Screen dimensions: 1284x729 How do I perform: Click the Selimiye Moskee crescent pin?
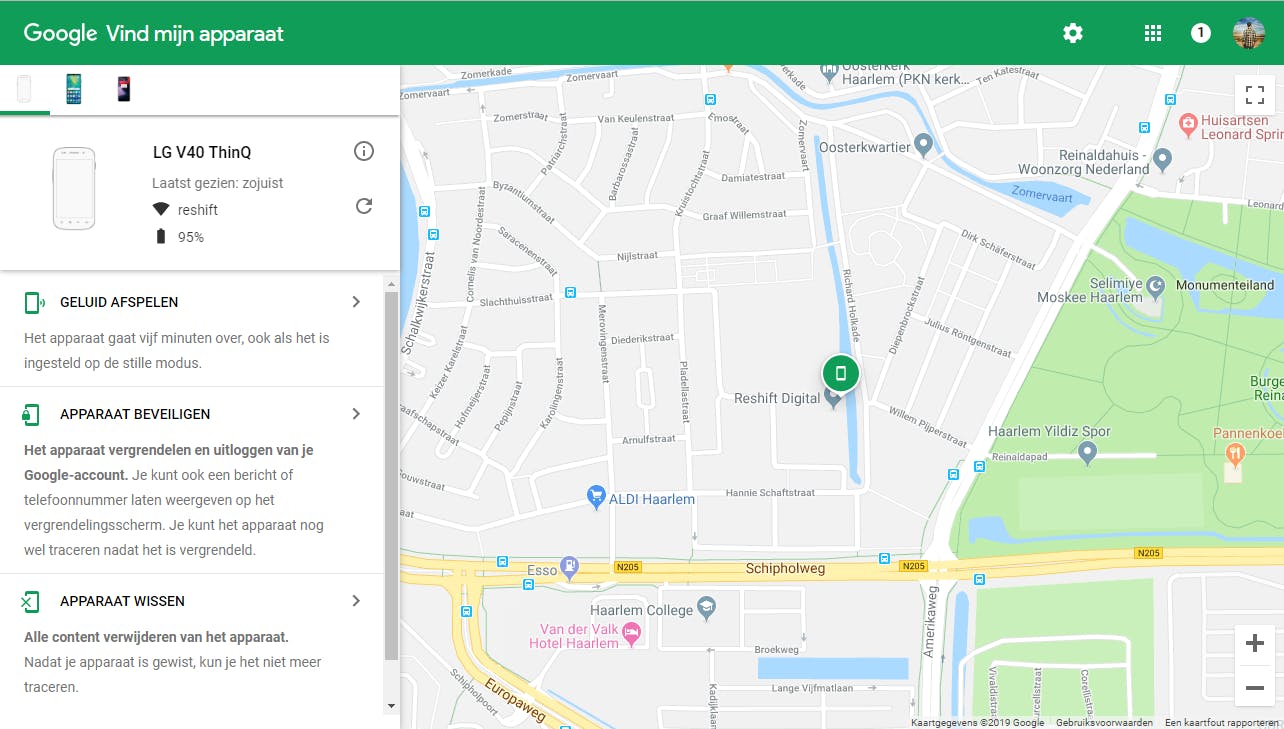click(x=1157, y=287)
